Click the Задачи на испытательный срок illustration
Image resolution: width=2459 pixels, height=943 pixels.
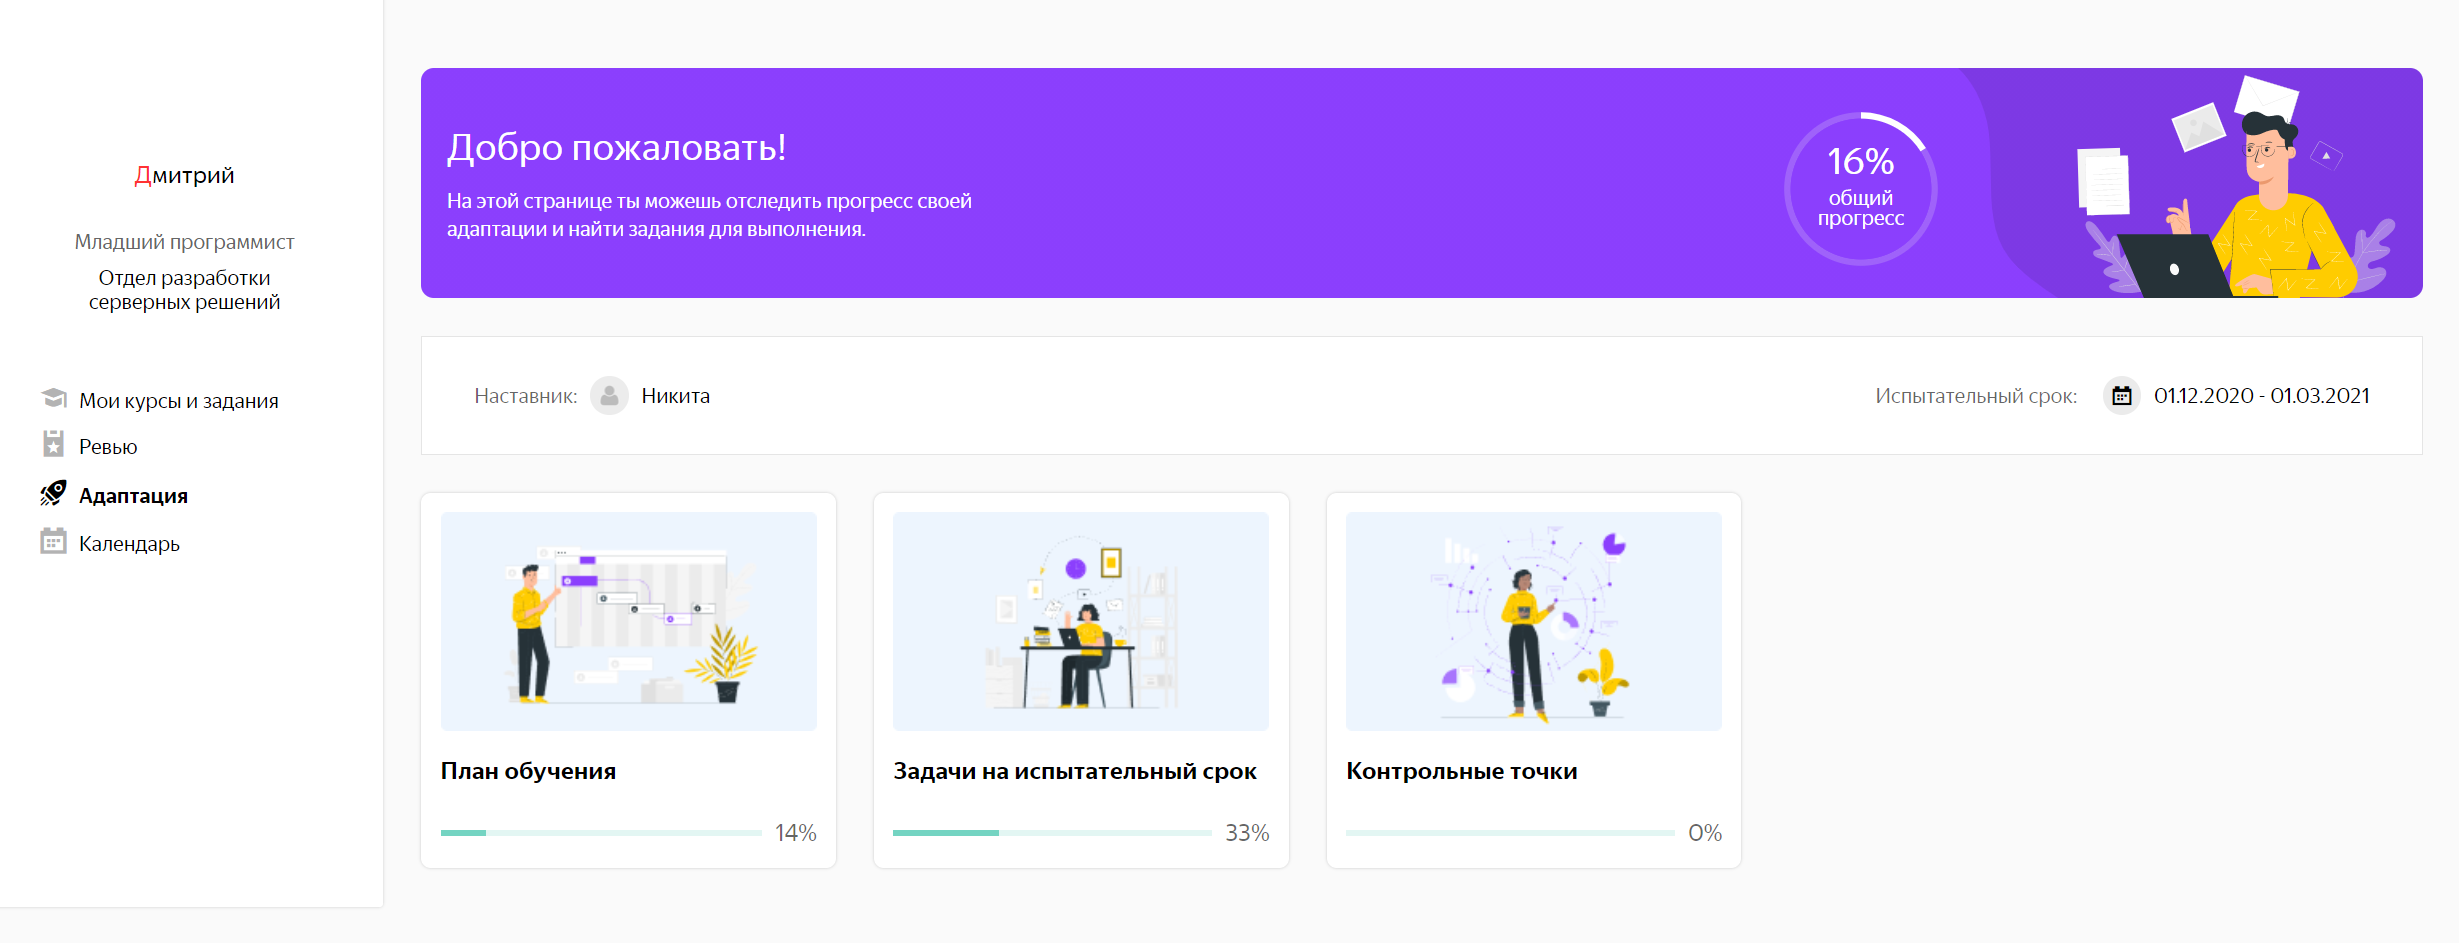point(1081,621)
